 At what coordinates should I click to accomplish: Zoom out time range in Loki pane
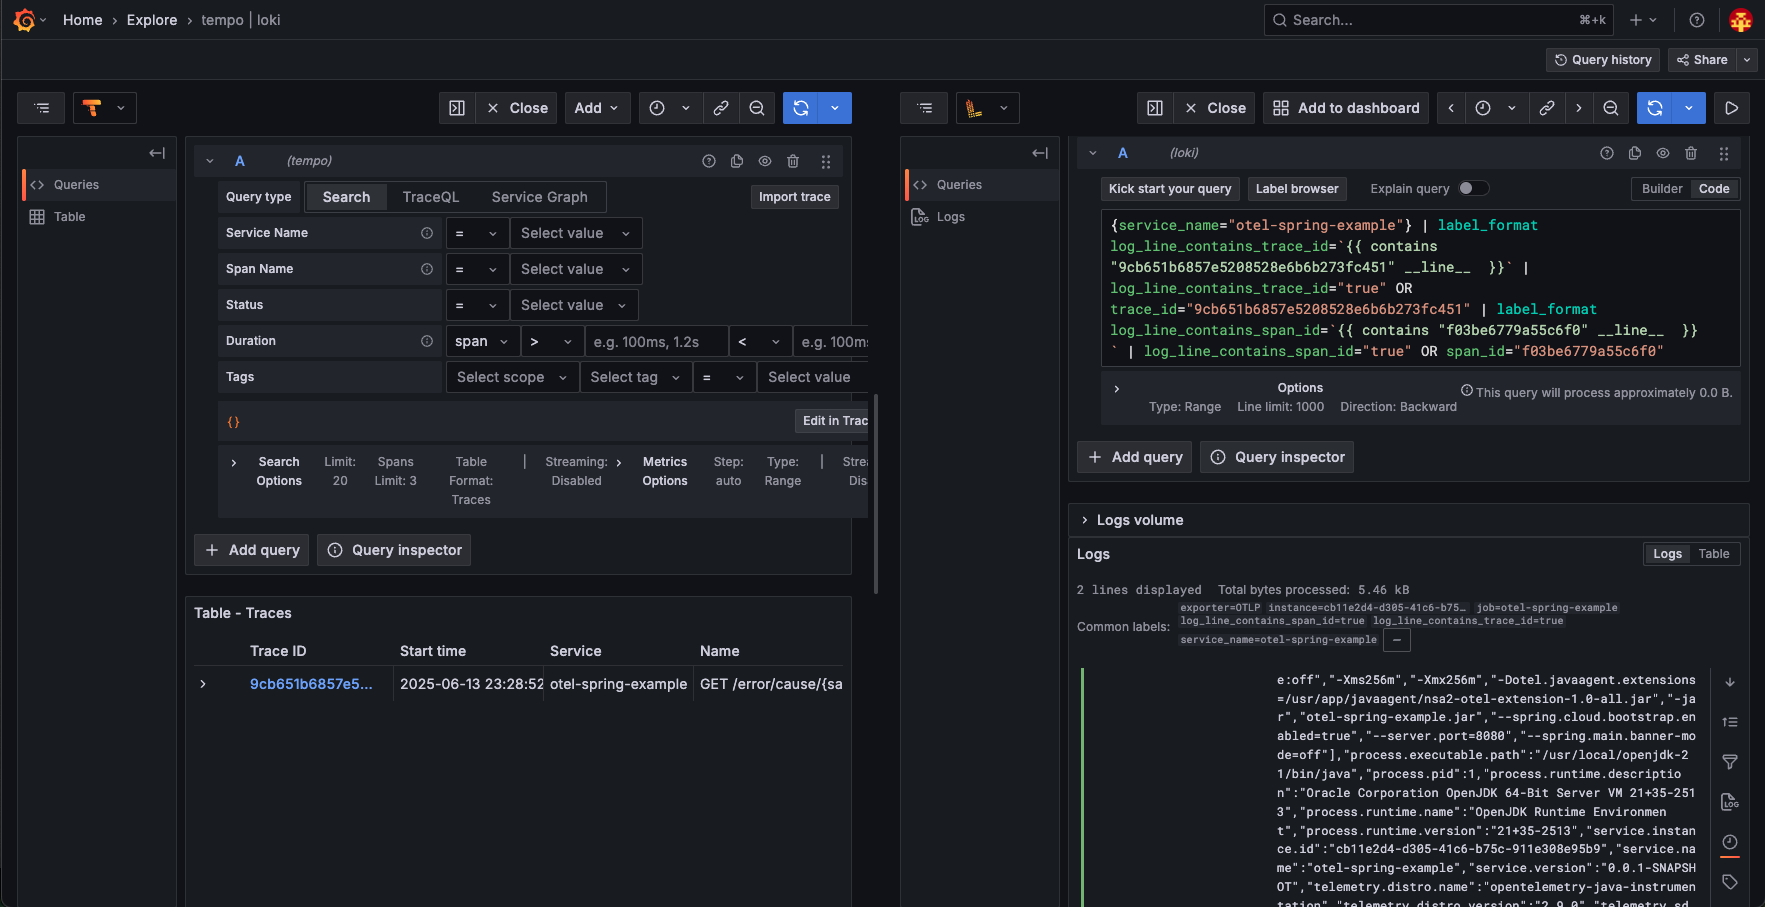pos(1611,108)
